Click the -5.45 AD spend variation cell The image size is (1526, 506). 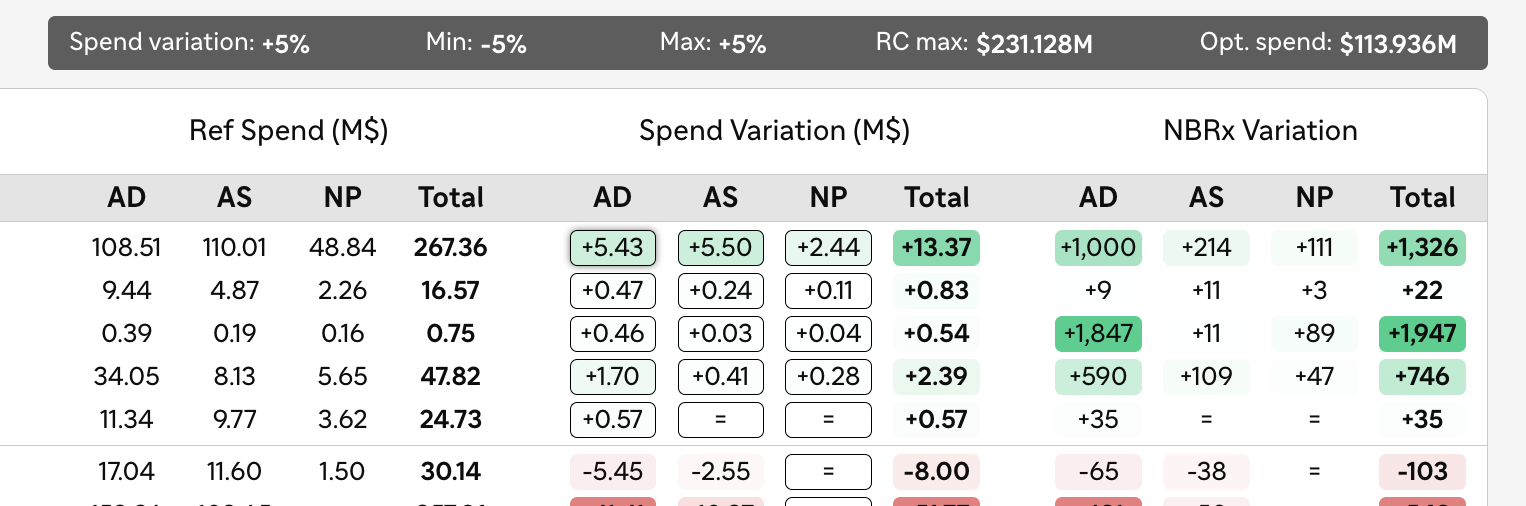[x=613, y=471]
